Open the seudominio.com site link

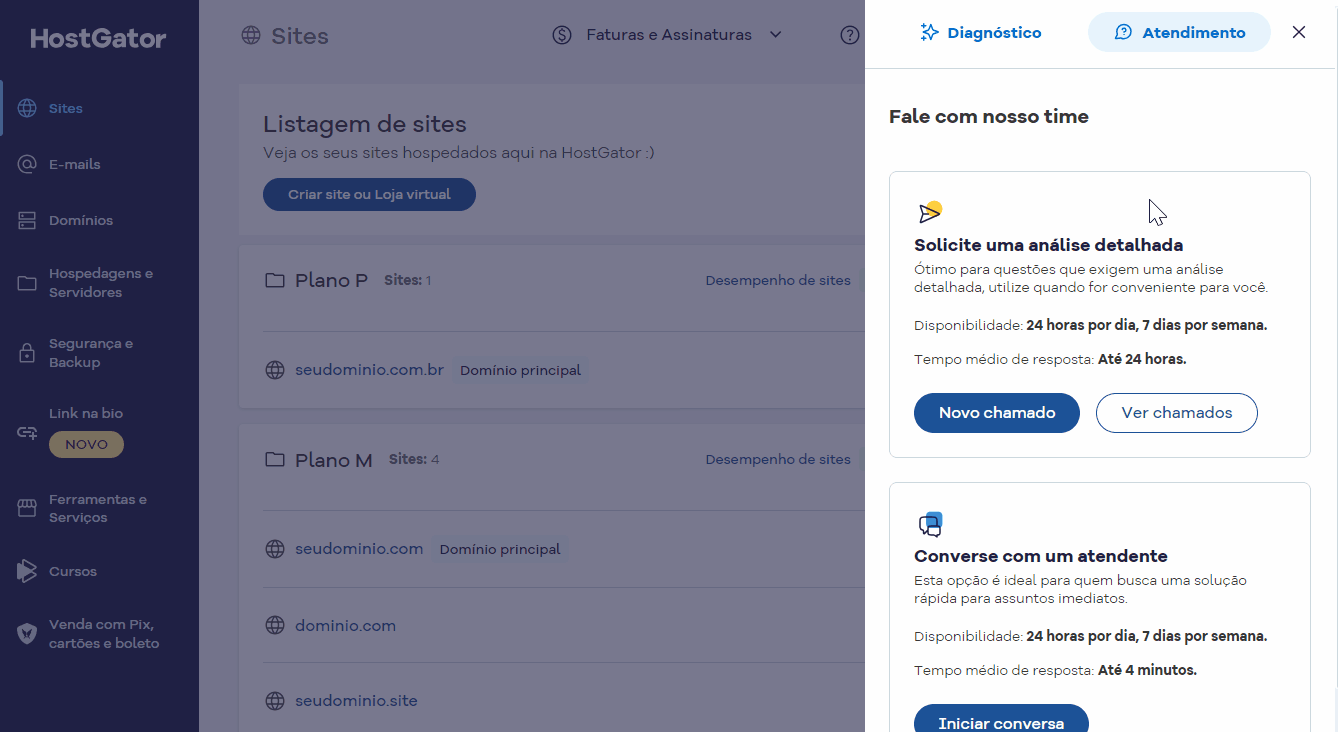359,549
